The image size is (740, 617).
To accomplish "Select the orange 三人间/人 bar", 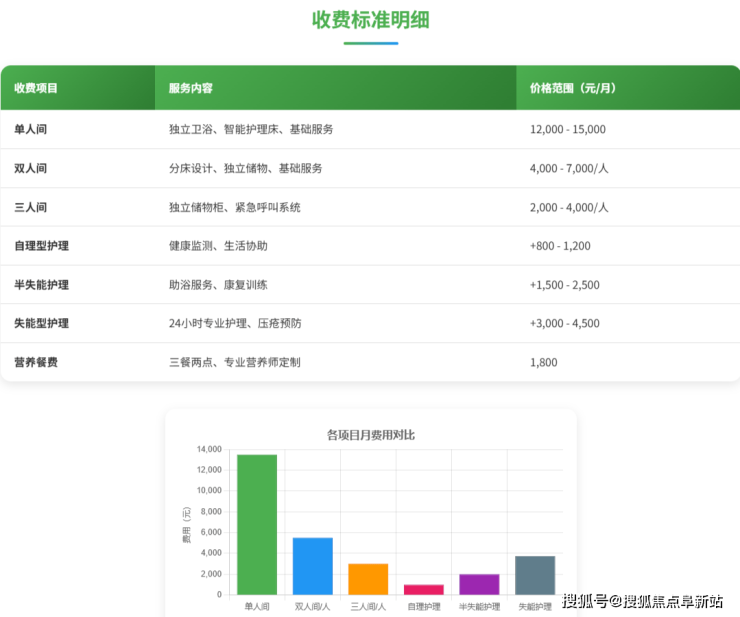I will (x=368, y=579).
